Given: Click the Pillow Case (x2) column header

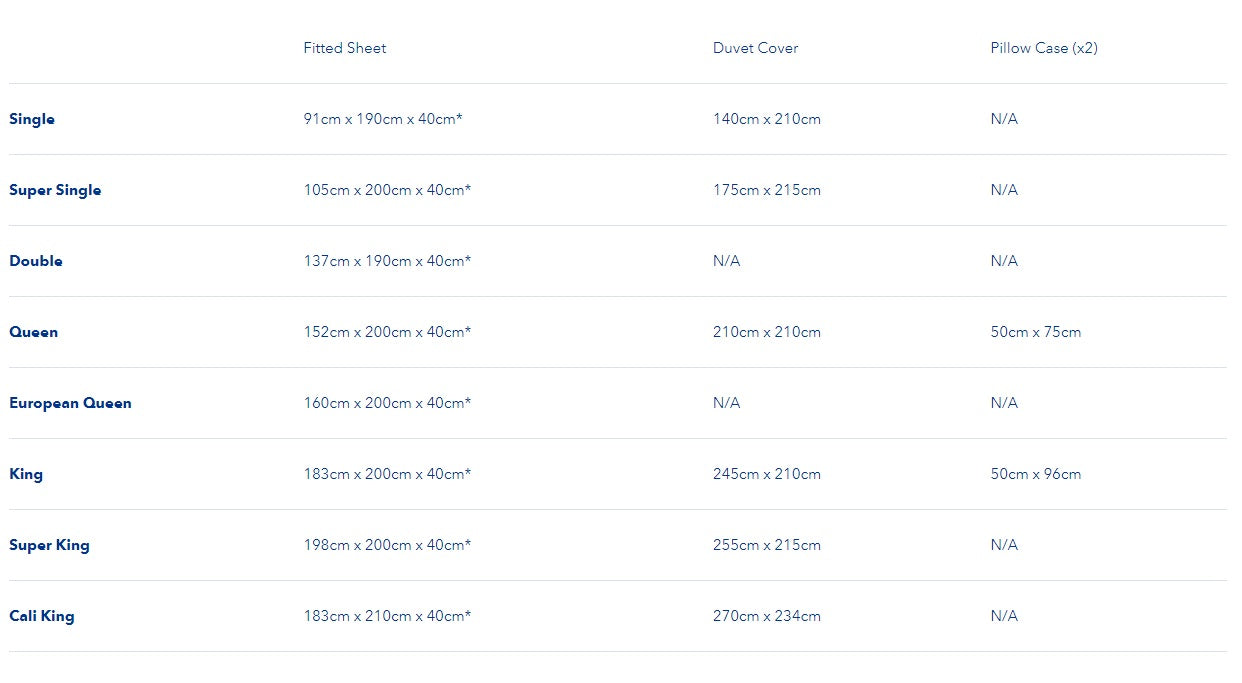Looking at the screenshot, I should [1043, 48].
